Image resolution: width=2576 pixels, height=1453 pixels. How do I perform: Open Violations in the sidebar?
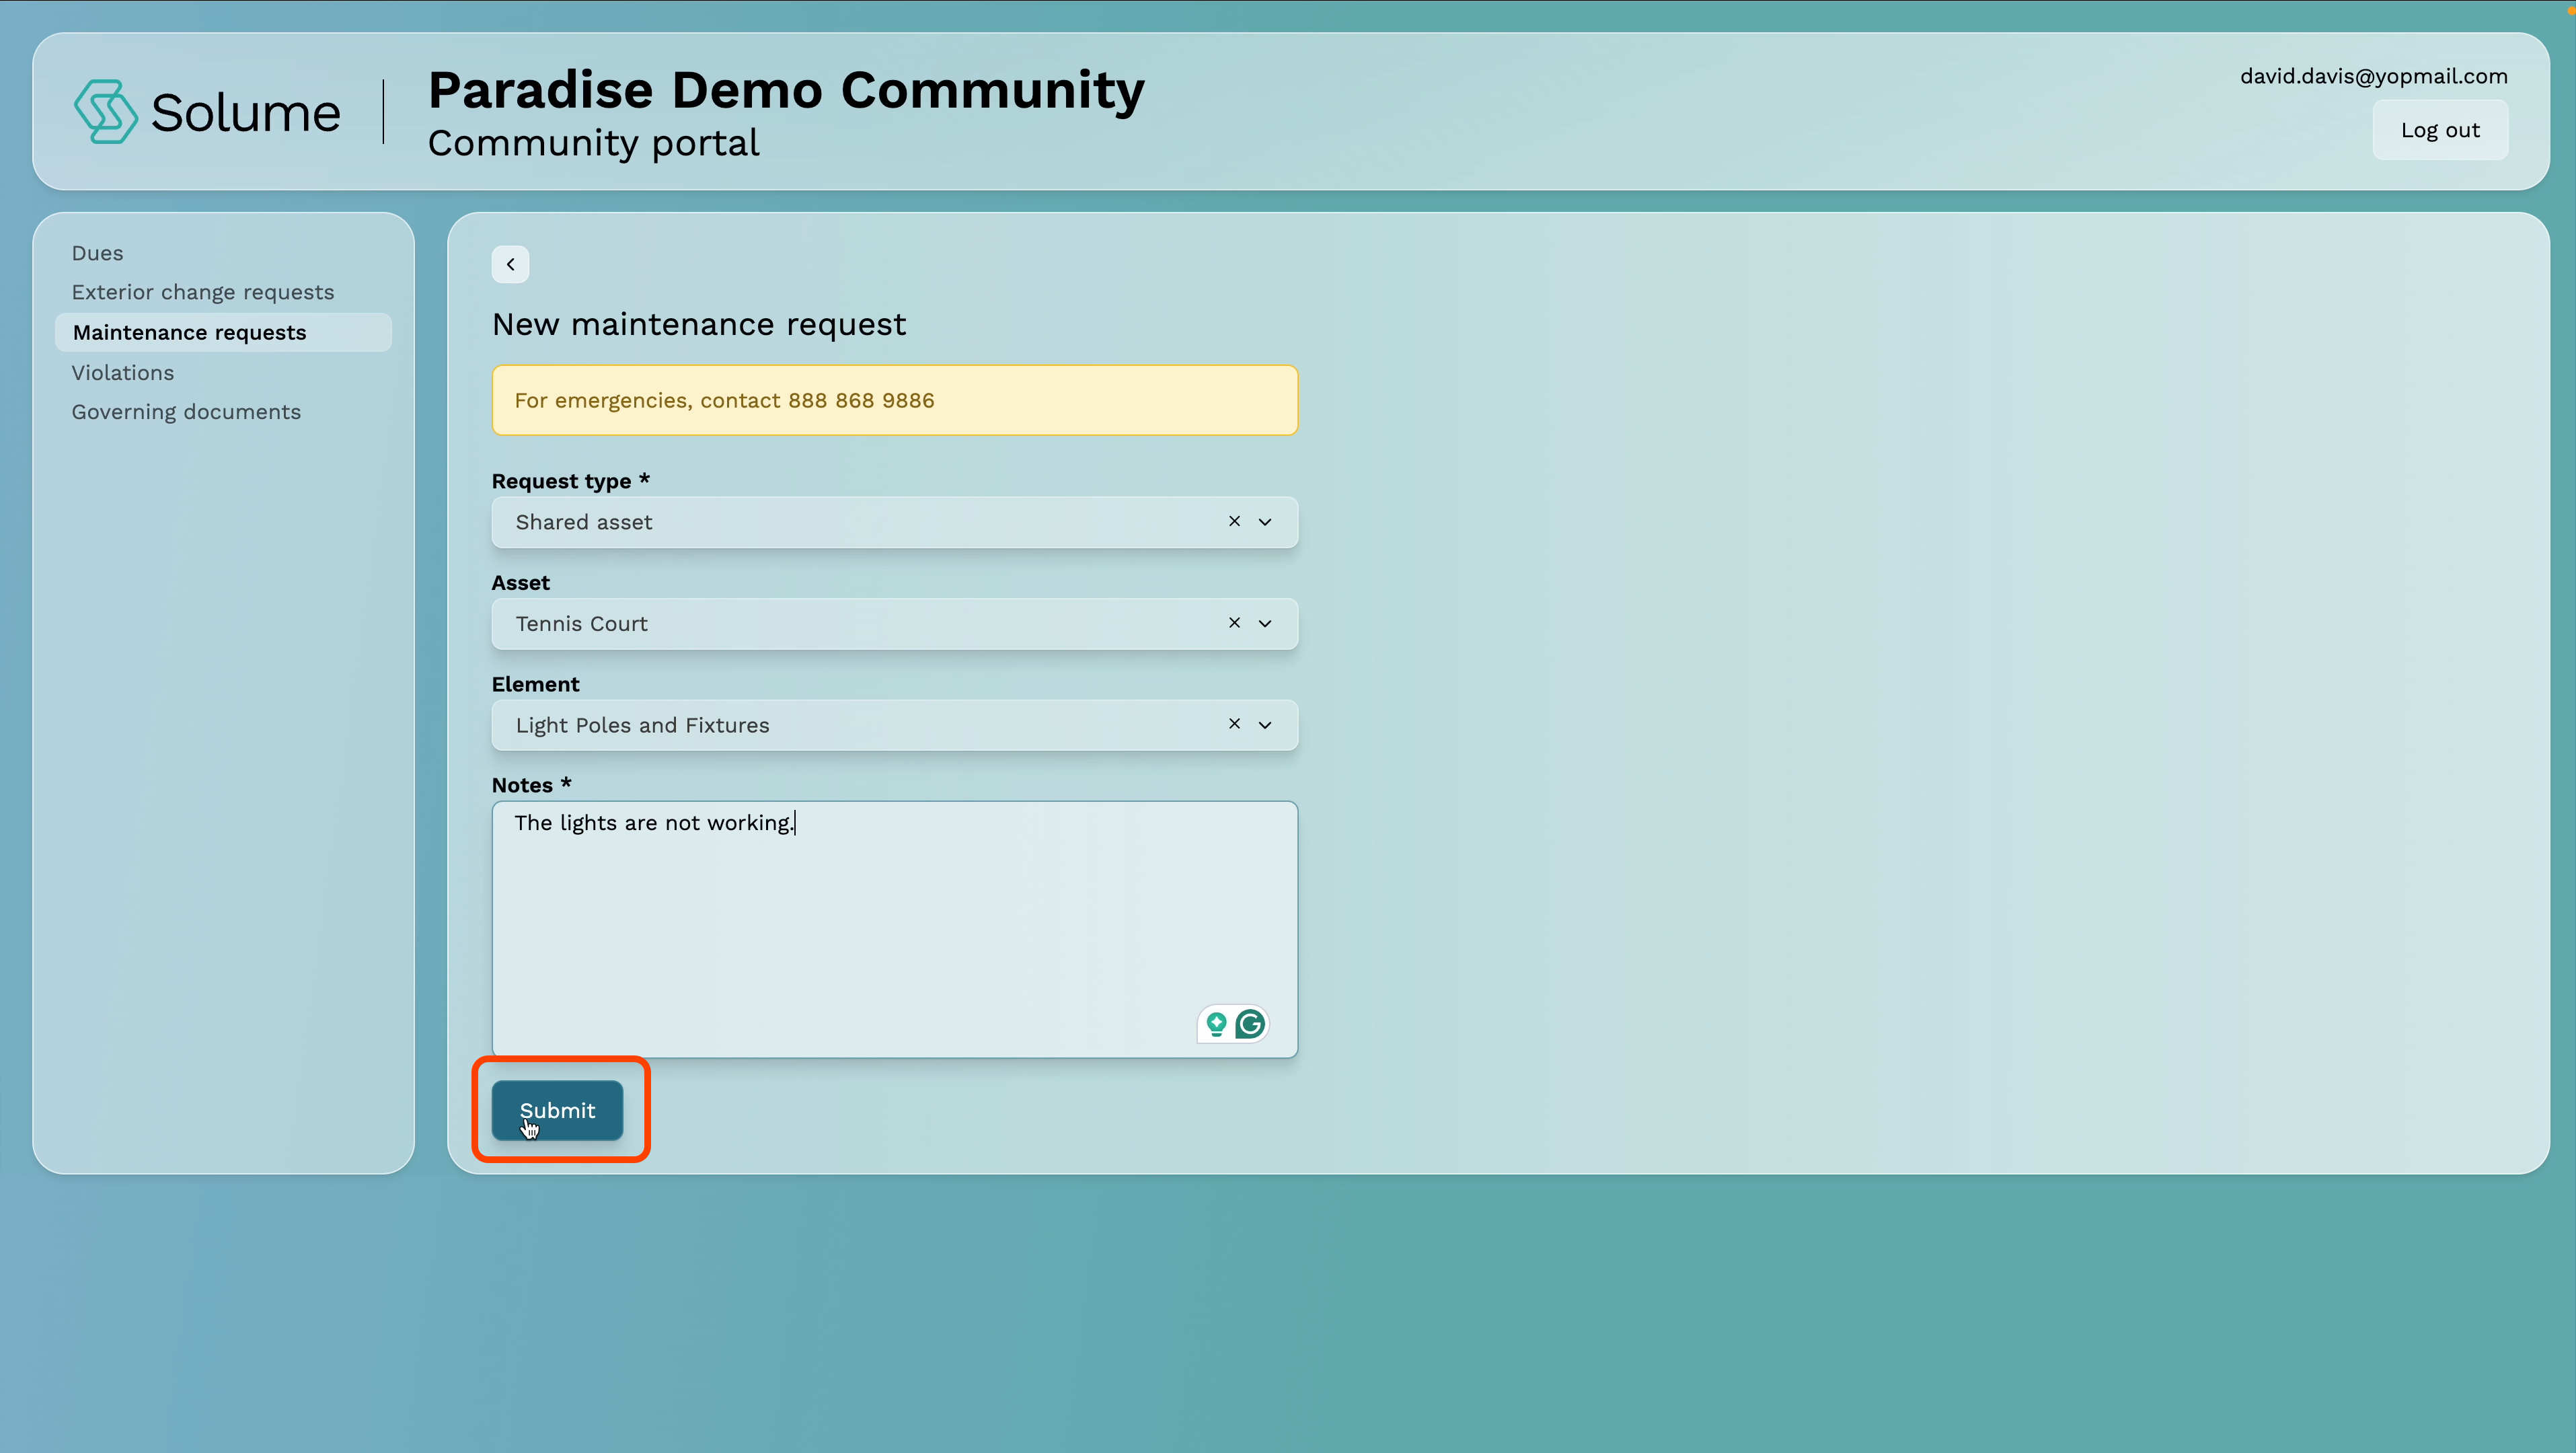tap(123, 373)
